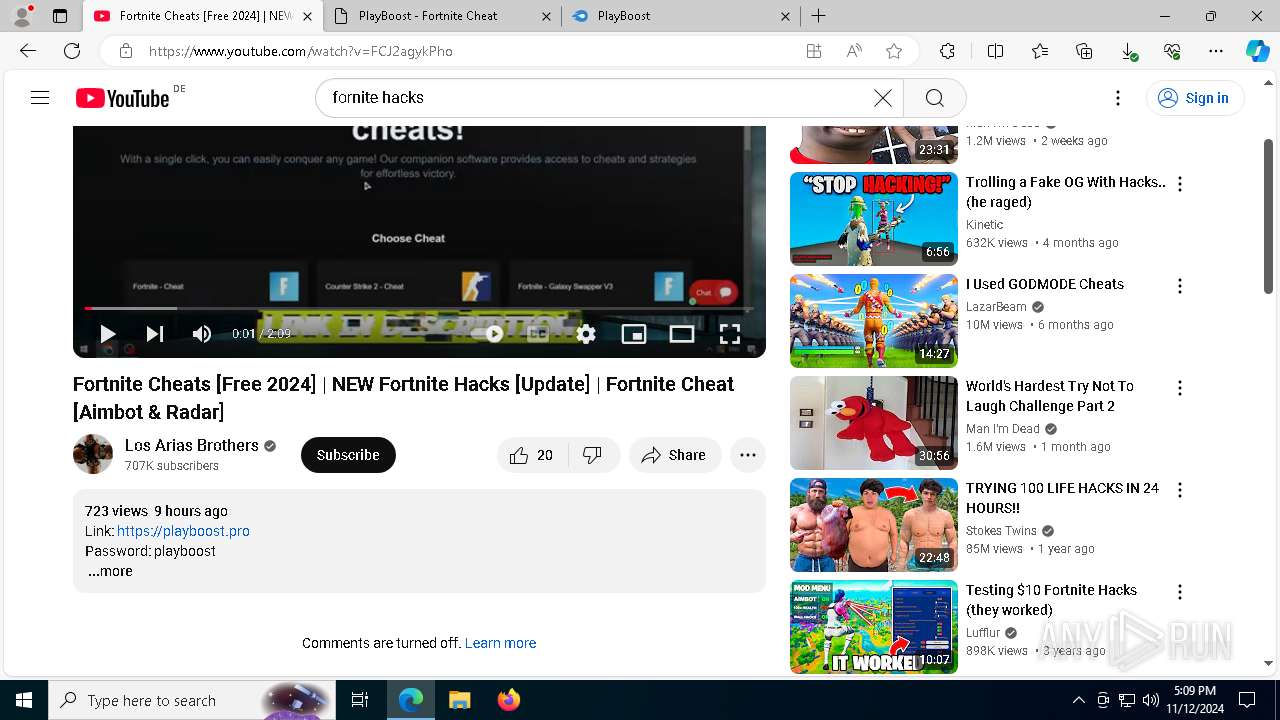Open options for Try Not To Laugh Challenge
The height and width of the screenshot is (720, 1280).
click(x=1180, y=388)
